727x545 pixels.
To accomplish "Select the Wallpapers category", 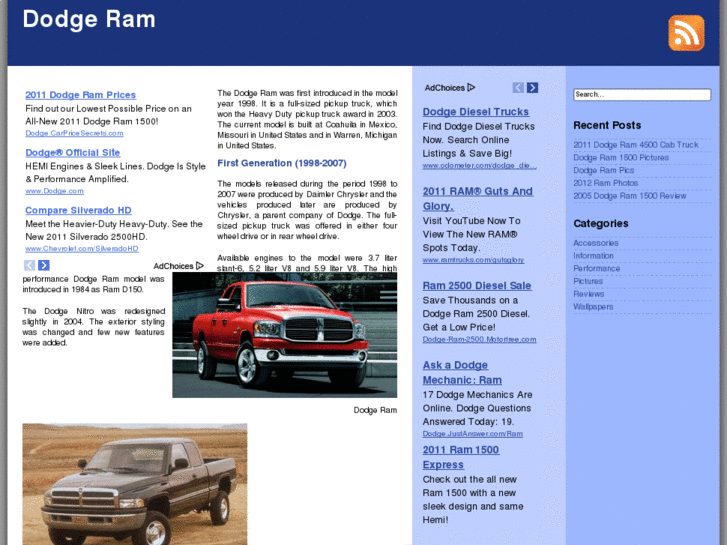I will coord(593,307).
